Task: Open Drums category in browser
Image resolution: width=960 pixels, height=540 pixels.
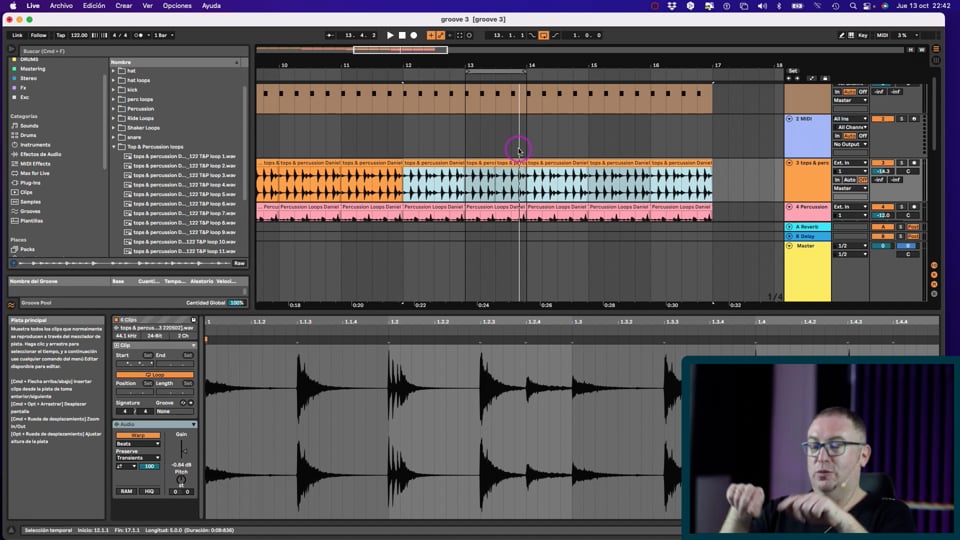Action: 28,135
